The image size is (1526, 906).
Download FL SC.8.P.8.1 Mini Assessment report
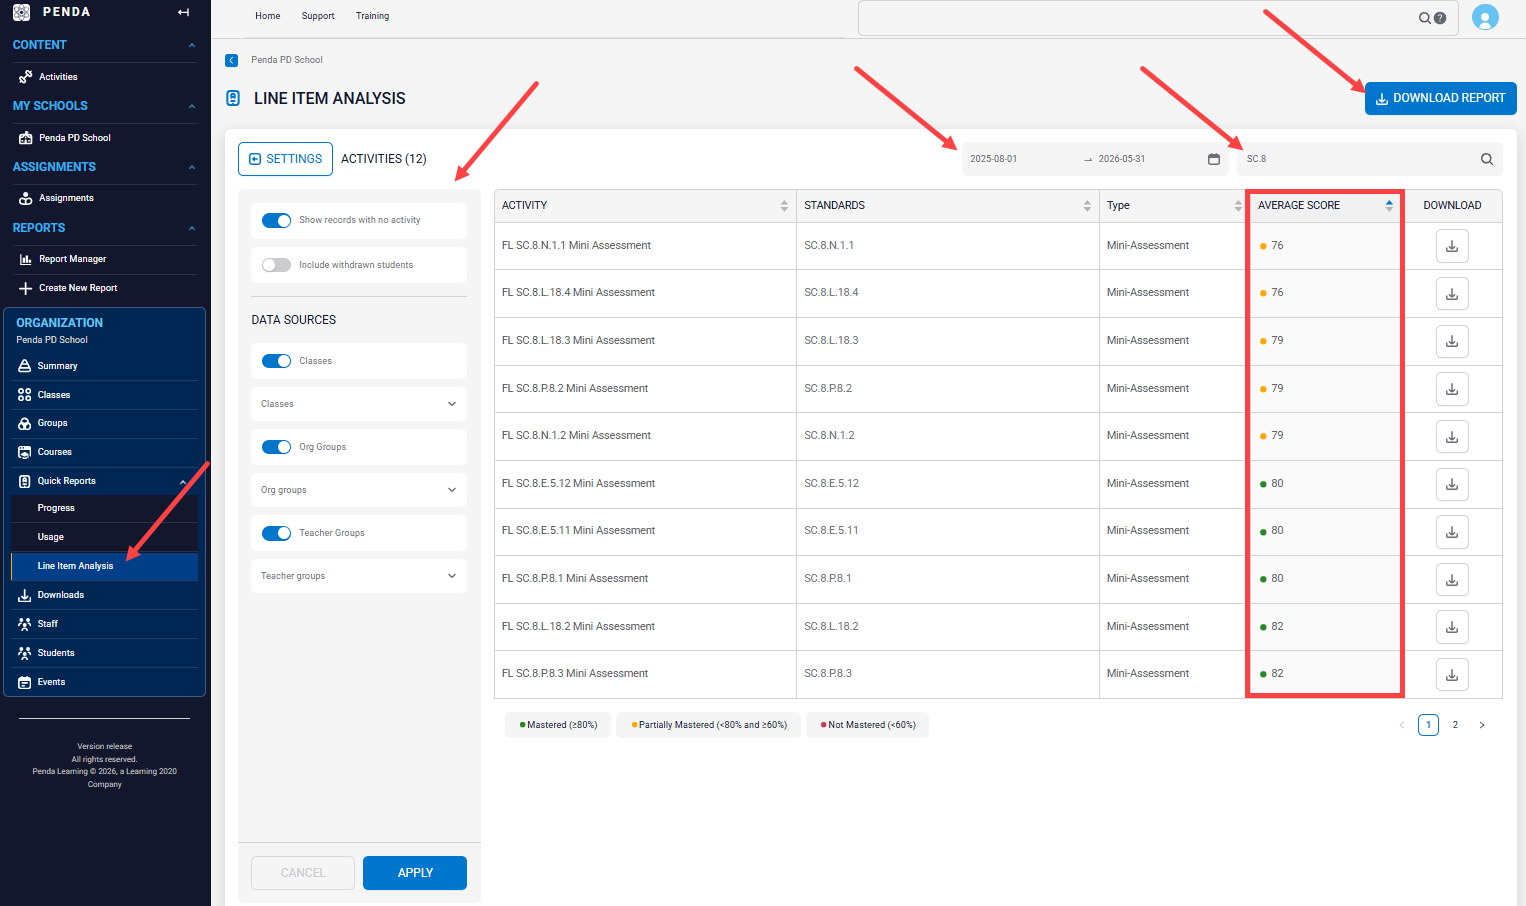pos(1452,580)
